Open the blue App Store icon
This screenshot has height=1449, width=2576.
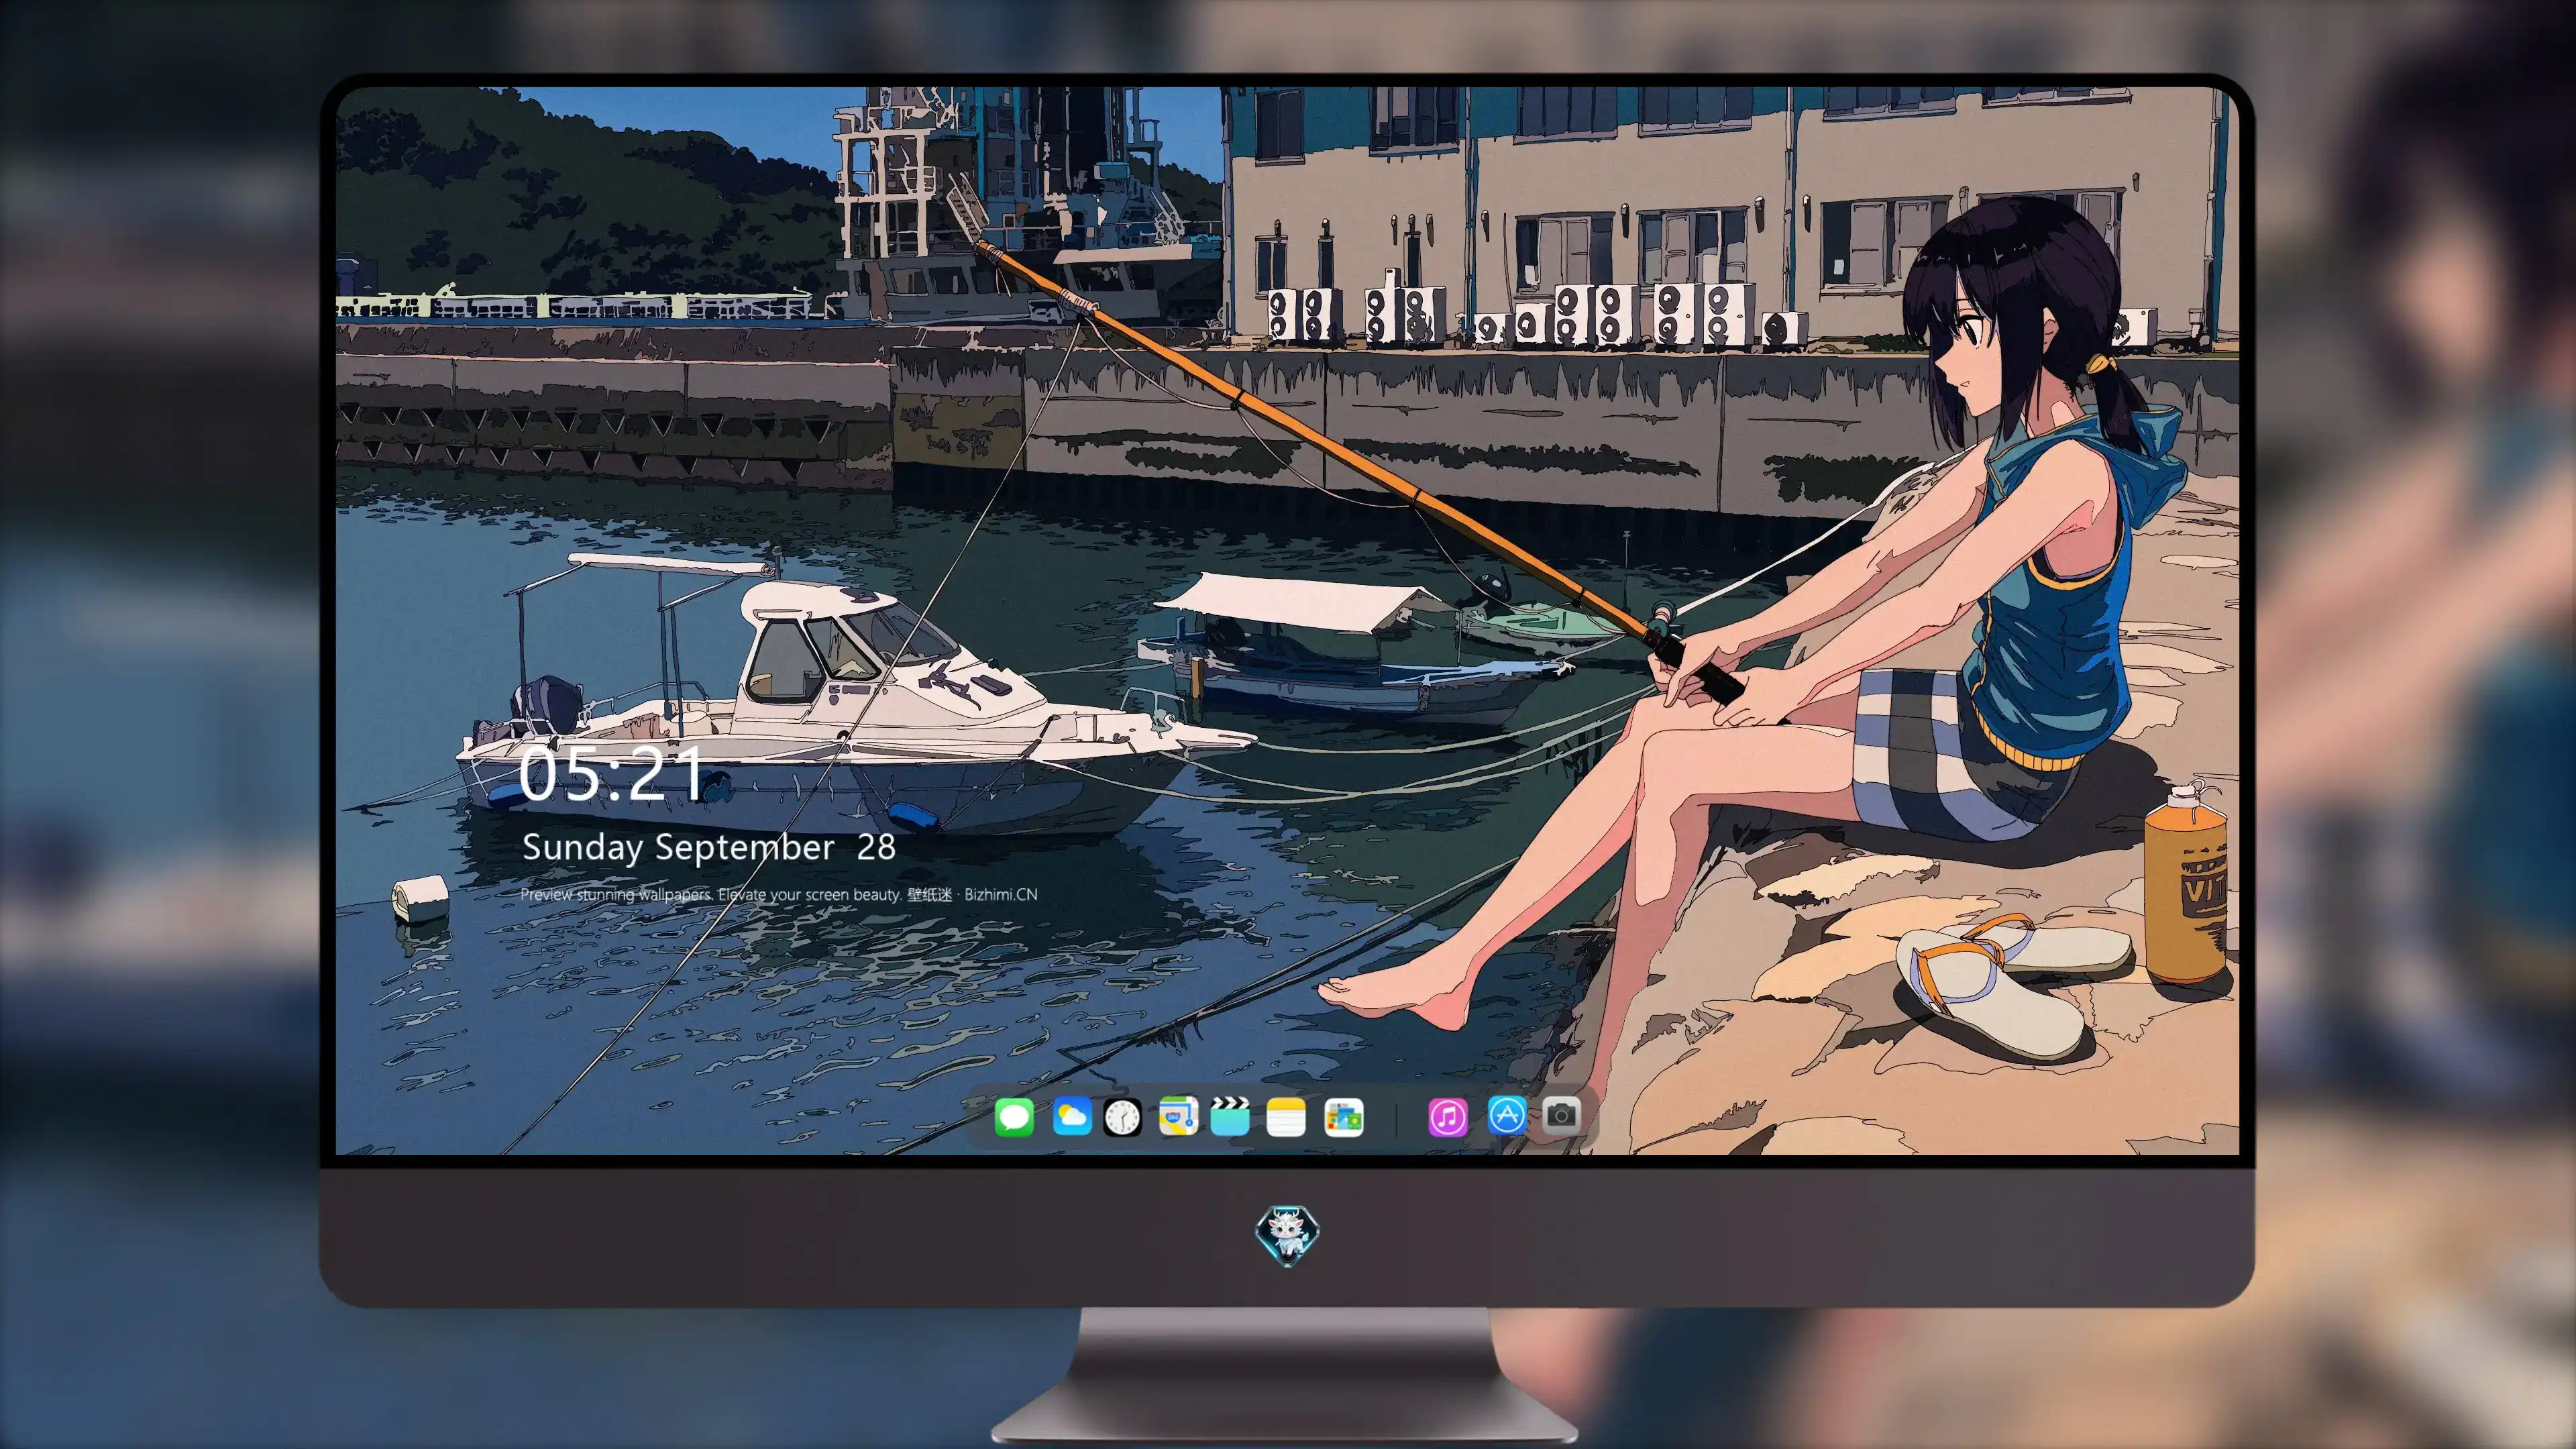click(x=1507, y=1115)
